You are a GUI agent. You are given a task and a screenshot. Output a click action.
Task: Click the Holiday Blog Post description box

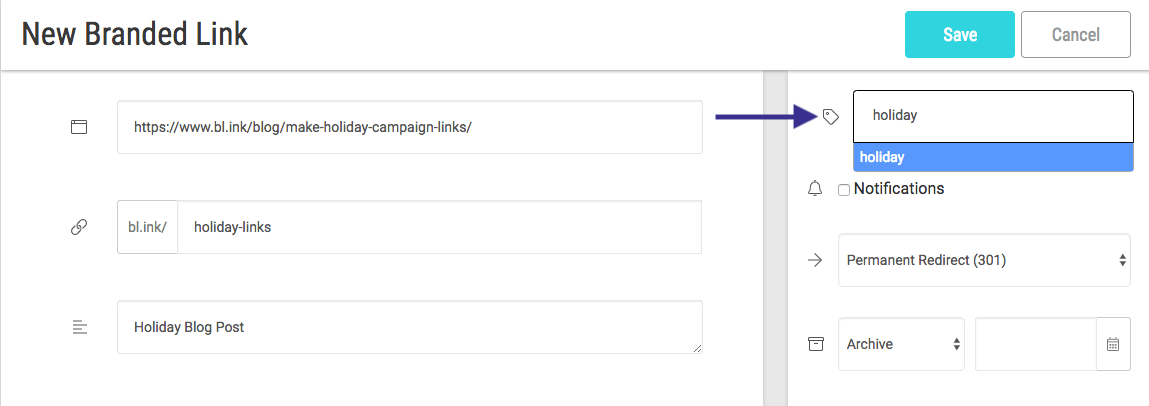coord(410,327)
